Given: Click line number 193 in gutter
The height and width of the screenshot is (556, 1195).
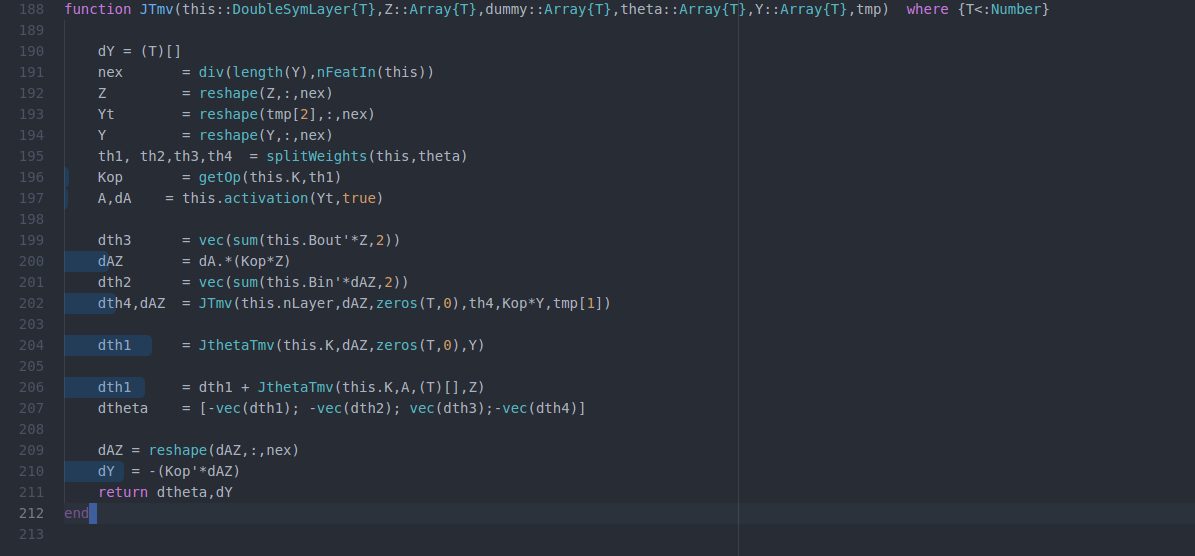Looking at the screenshot, I should (x=31, y=114).
